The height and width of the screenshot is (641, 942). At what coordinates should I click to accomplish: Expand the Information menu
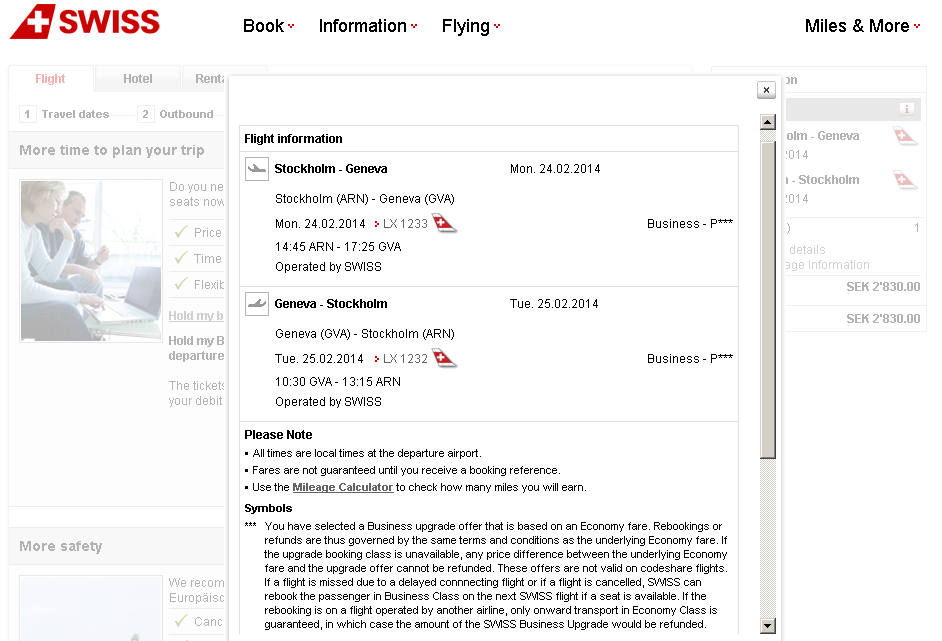click(x=367, y=26)
